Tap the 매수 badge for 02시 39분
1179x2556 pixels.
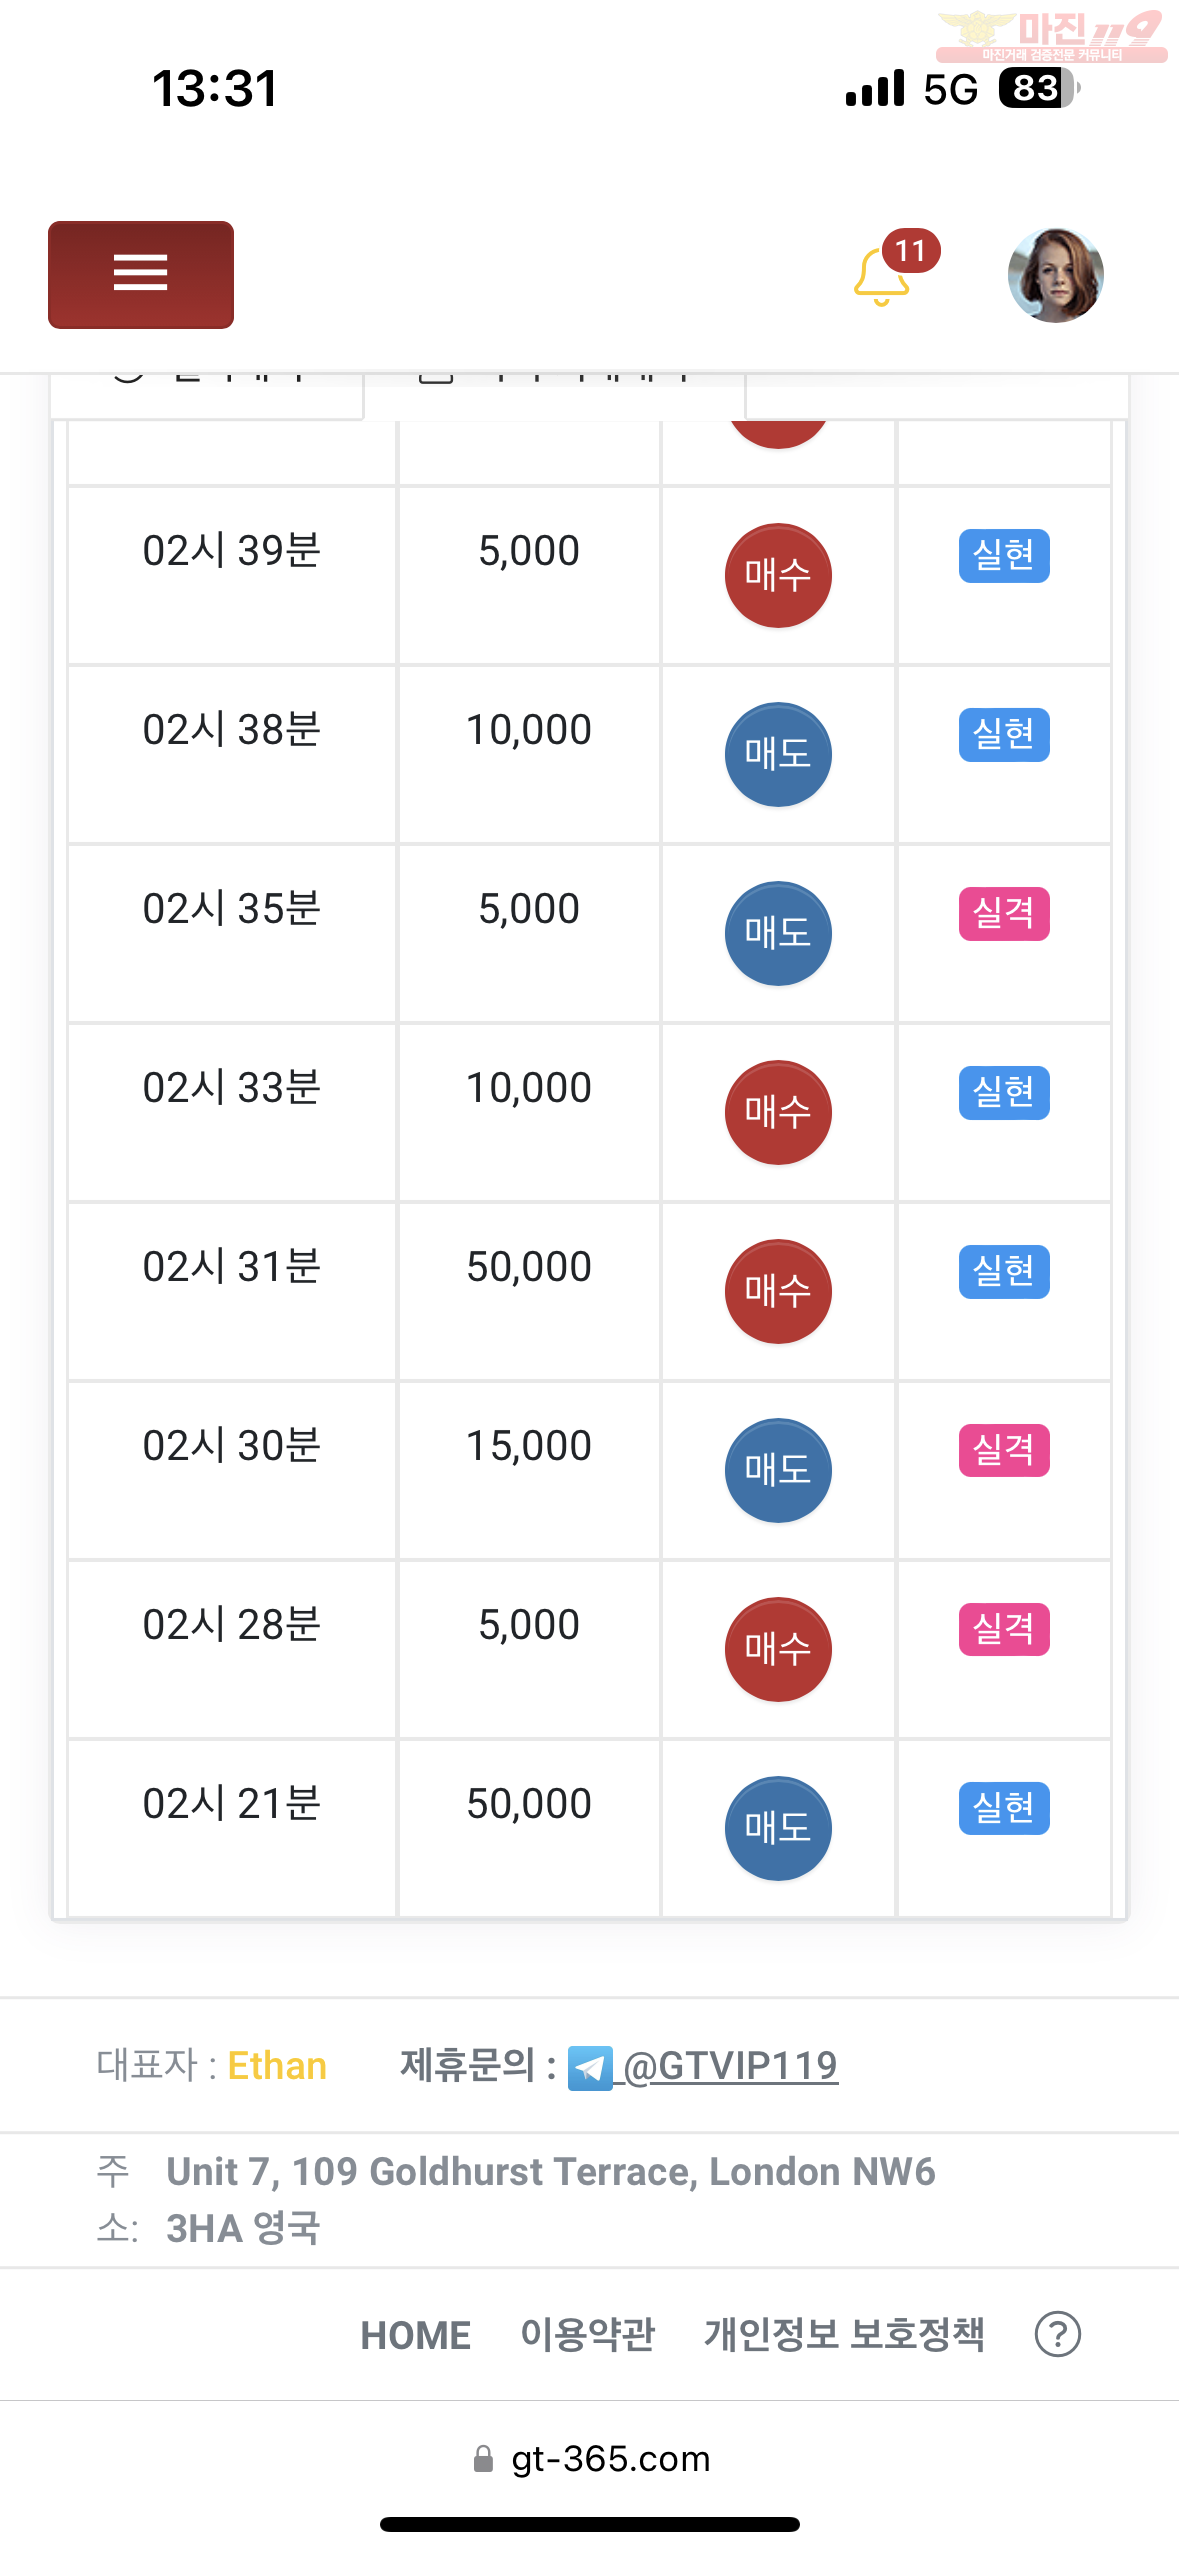pyautogui.click(x=778, y=576)
